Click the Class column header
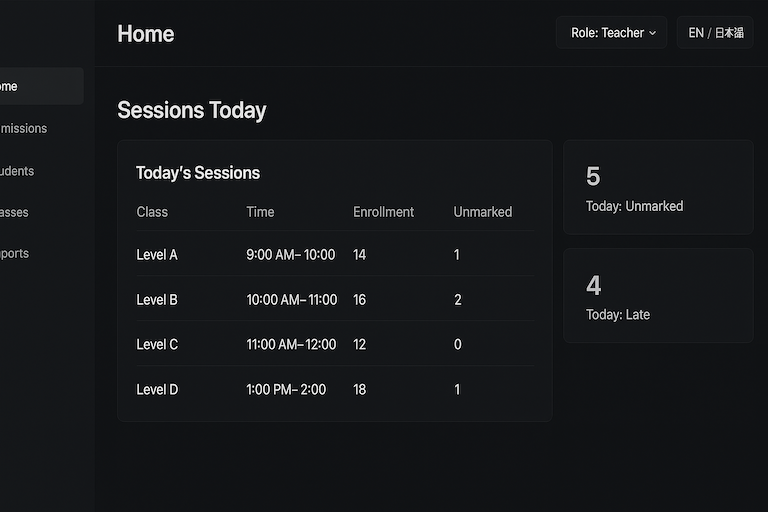768x512 pixels. click(x=152, y=212)
